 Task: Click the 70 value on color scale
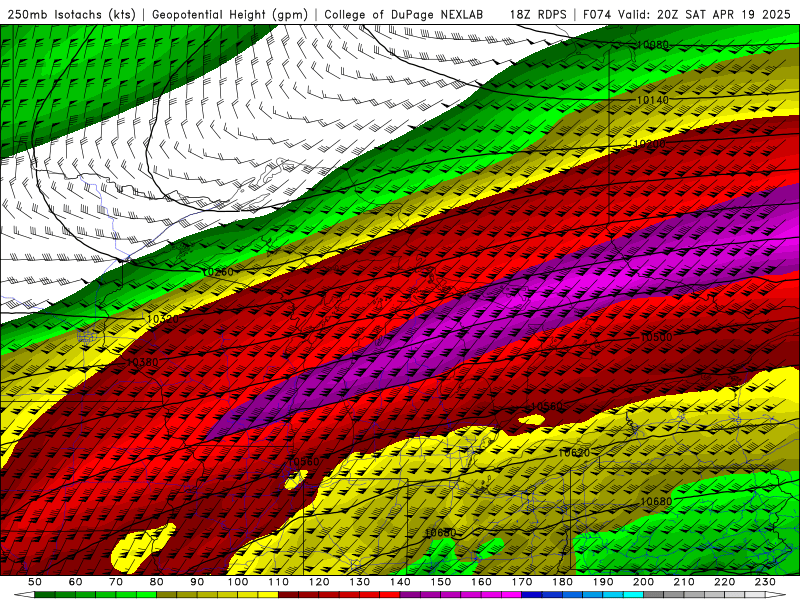pos(116,582)
